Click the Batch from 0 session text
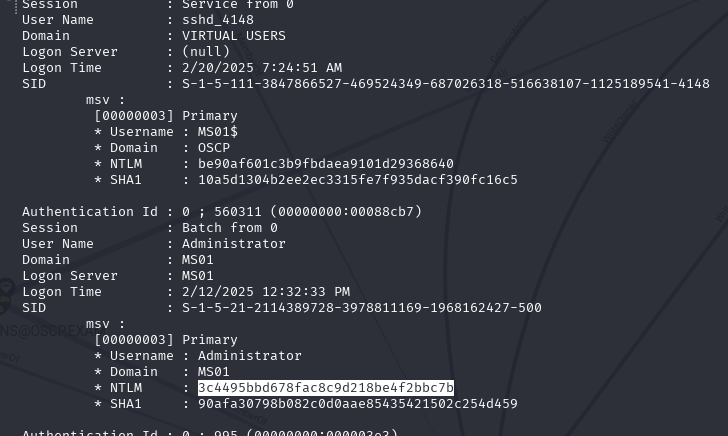This screenshot has height=436, width=728. click(230, 228)
